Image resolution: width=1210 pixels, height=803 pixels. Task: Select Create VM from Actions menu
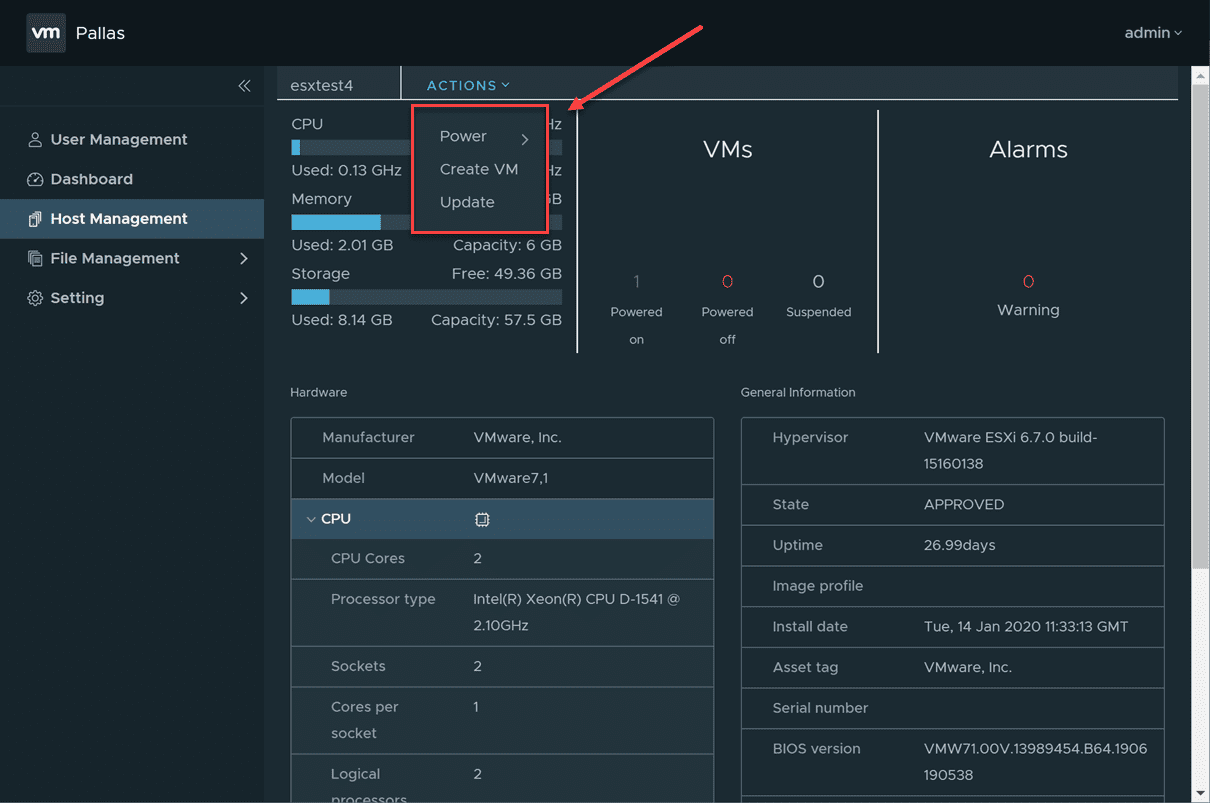click(x=479, y=170)
